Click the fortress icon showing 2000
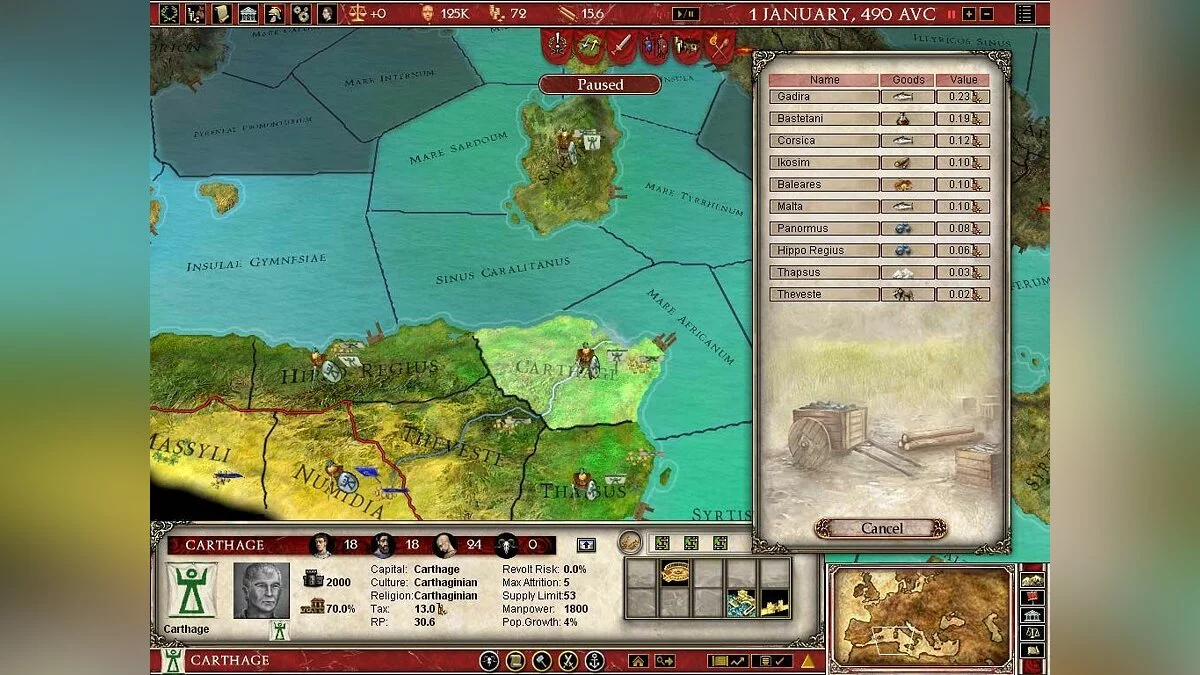This screenshot has height=675, width=1200. pyautogui.click(x=312, y=579)
